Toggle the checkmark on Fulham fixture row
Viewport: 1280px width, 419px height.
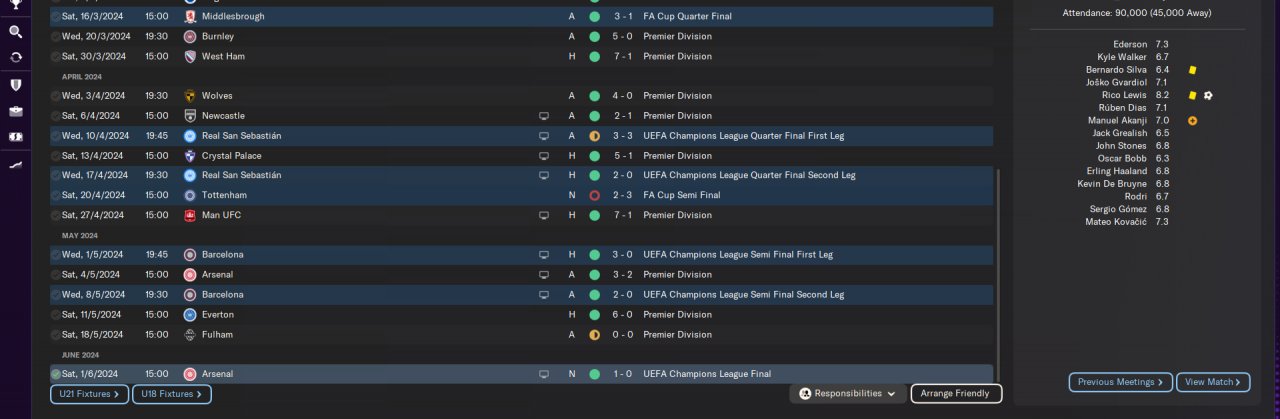pyautogui.click(x=56, y=335)
